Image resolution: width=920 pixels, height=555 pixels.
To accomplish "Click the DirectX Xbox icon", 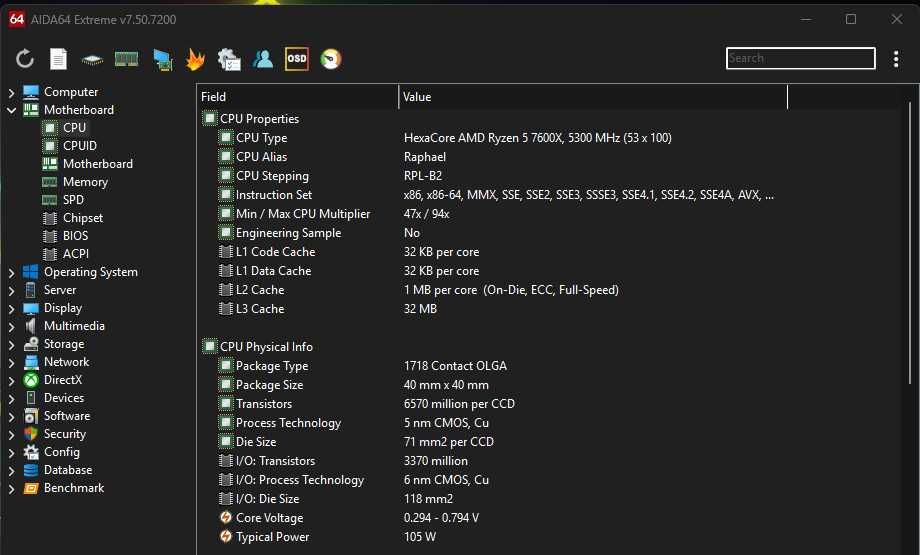I will pos(31,380).
